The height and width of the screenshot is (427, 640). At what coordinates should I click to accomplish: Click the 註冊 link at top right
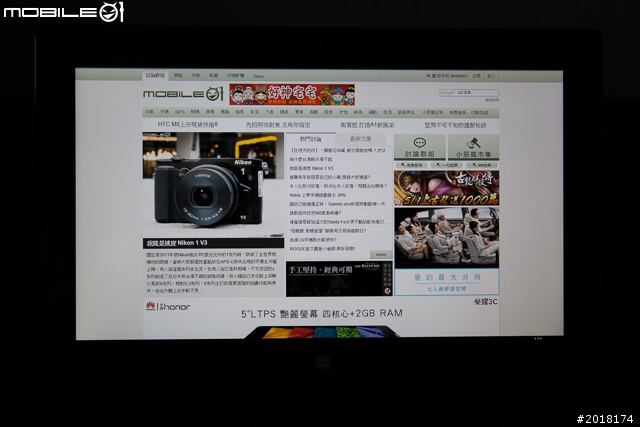pyautogui.click(x=476, y=76)
